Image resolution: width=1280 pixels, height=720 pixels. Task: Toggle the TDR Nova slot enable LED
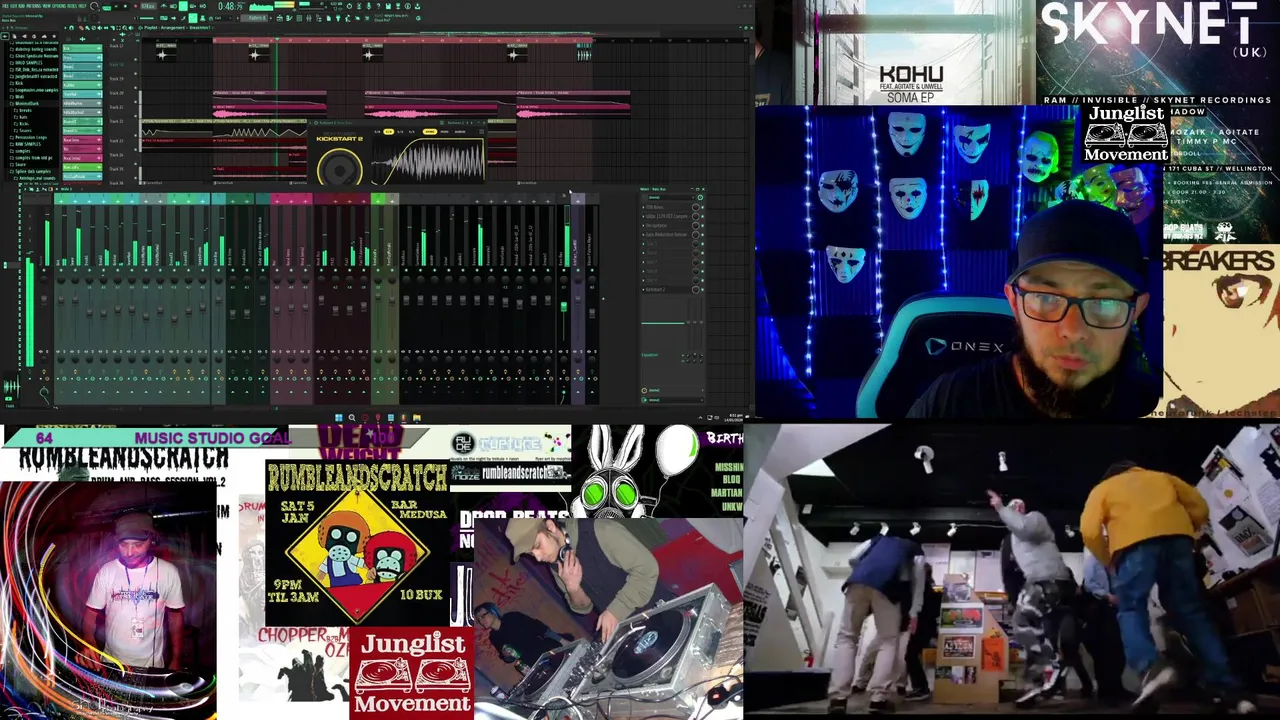[x=702, y=207]
